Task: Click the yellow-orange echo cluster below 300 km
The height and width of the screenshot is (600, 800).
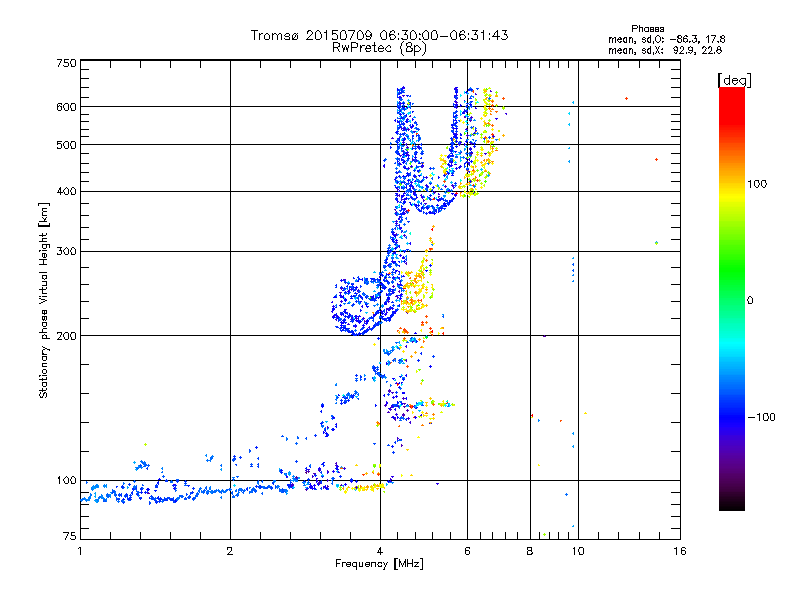Action: [x=417, y=288]
